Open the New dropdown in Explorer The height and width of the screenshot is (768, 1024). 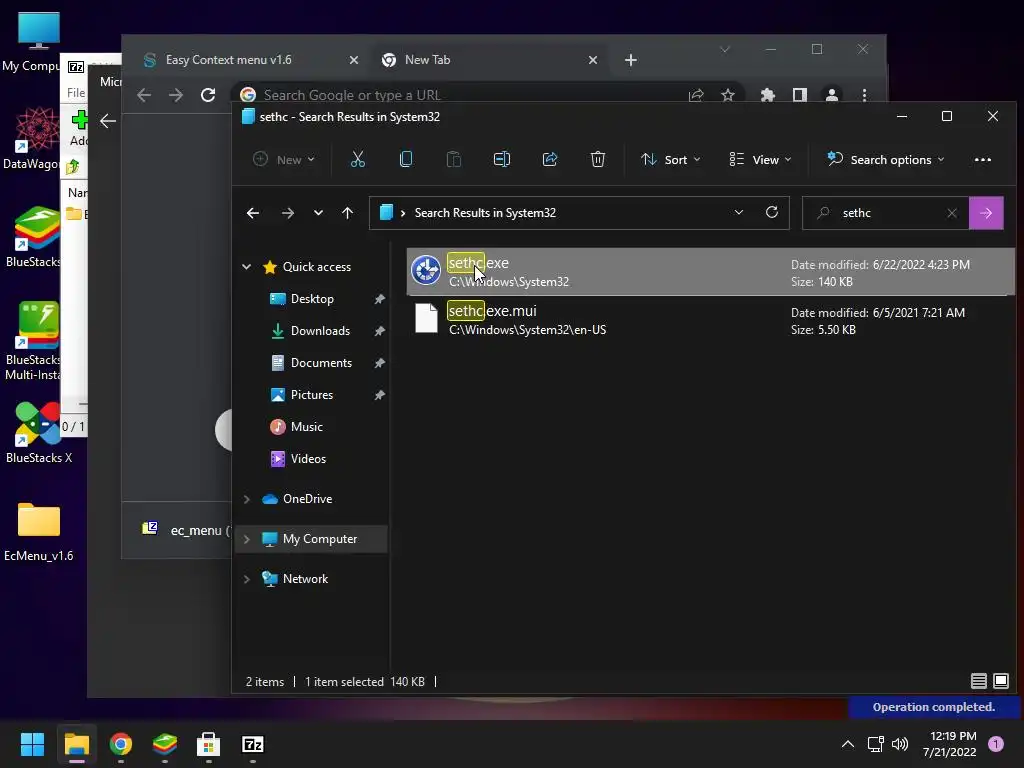[x=284, y=159]
